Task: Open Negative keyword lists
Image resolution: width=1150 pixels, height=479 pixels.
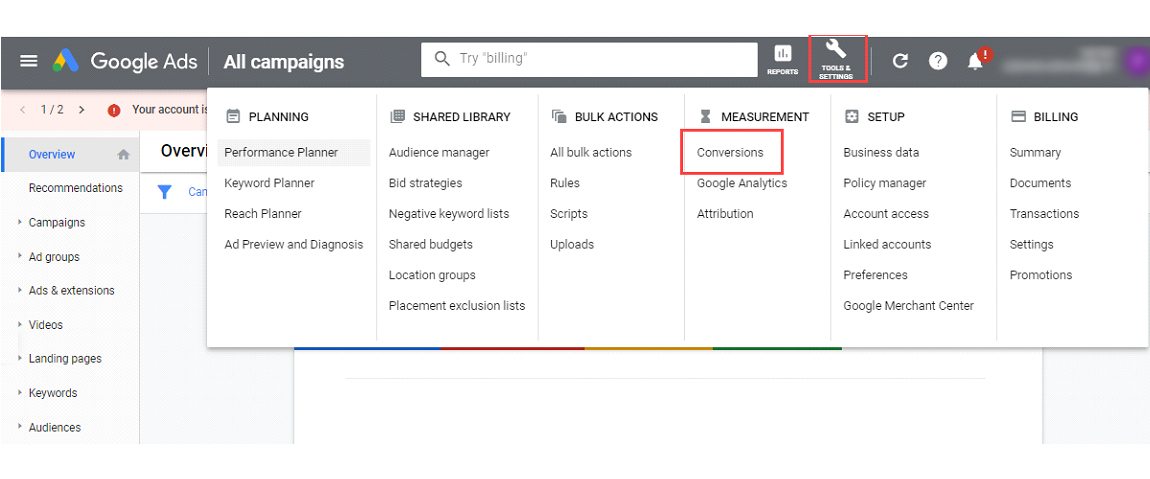Action: click(x=449, y=214)
